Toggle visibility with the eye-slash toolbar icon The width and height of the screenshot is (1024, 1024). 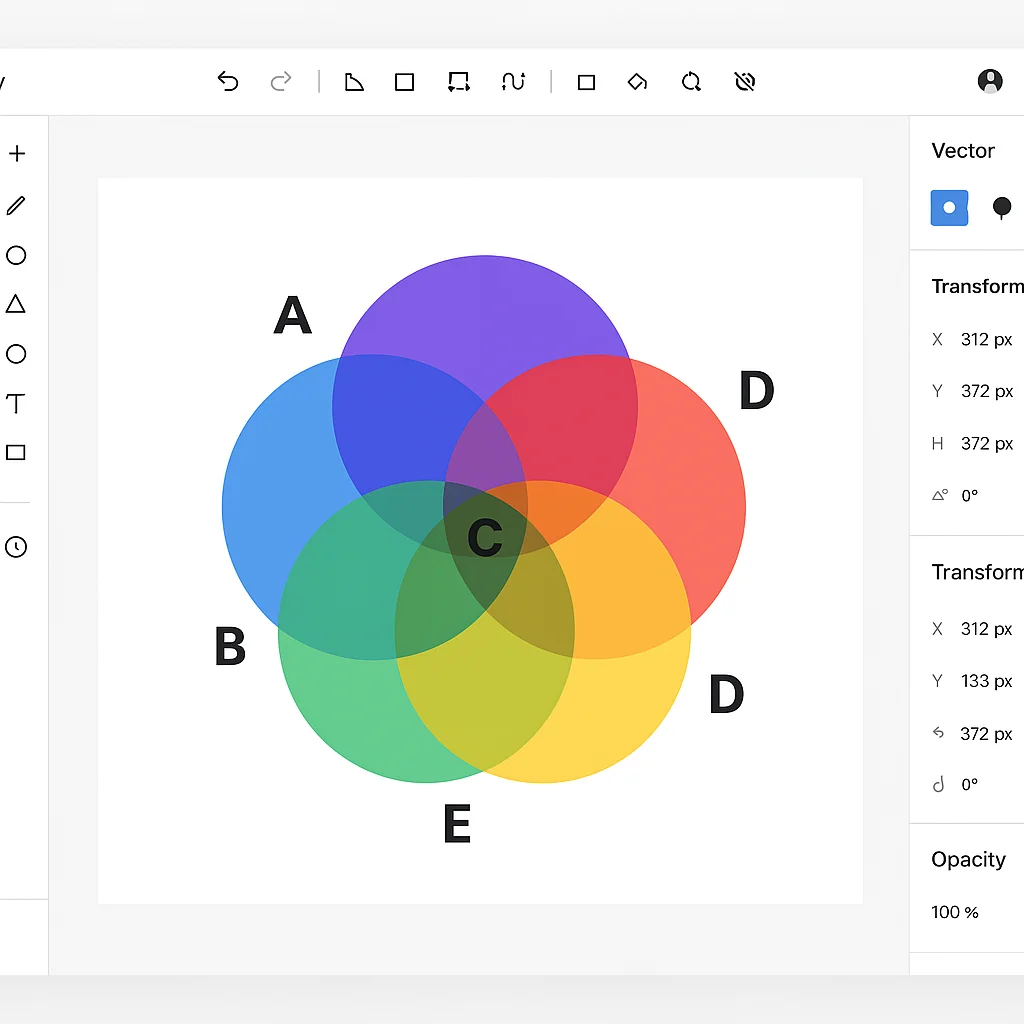[x=745, y=82]
